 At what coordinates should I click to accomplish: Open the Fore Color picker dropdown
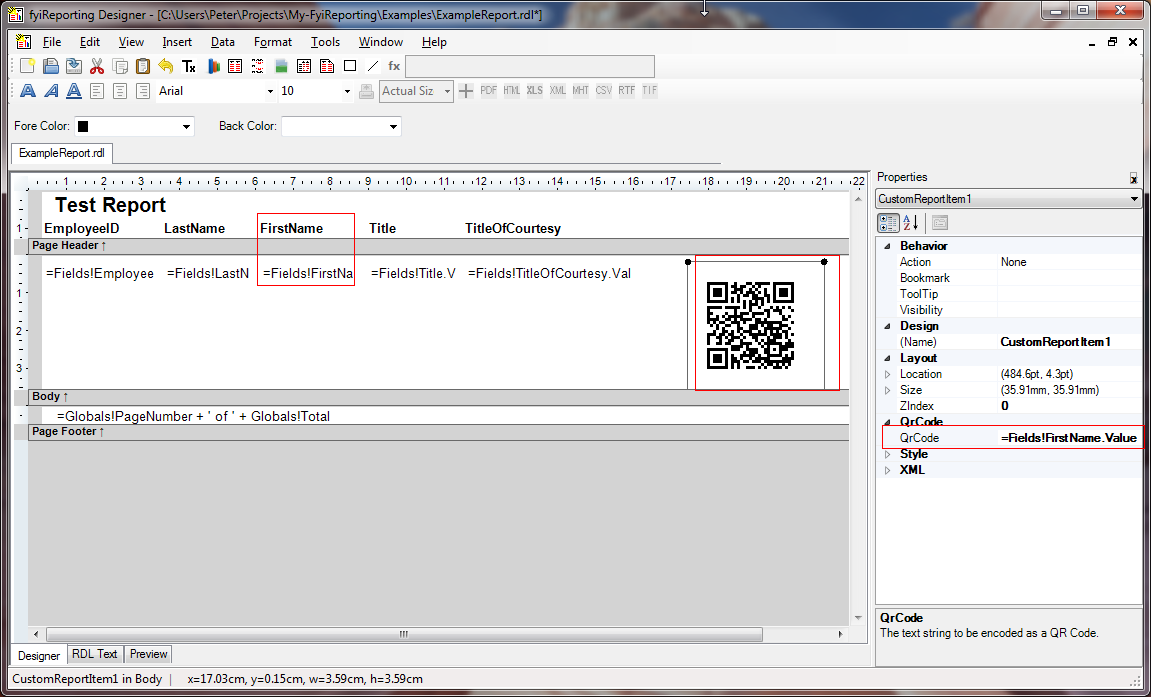coord(186,126)
